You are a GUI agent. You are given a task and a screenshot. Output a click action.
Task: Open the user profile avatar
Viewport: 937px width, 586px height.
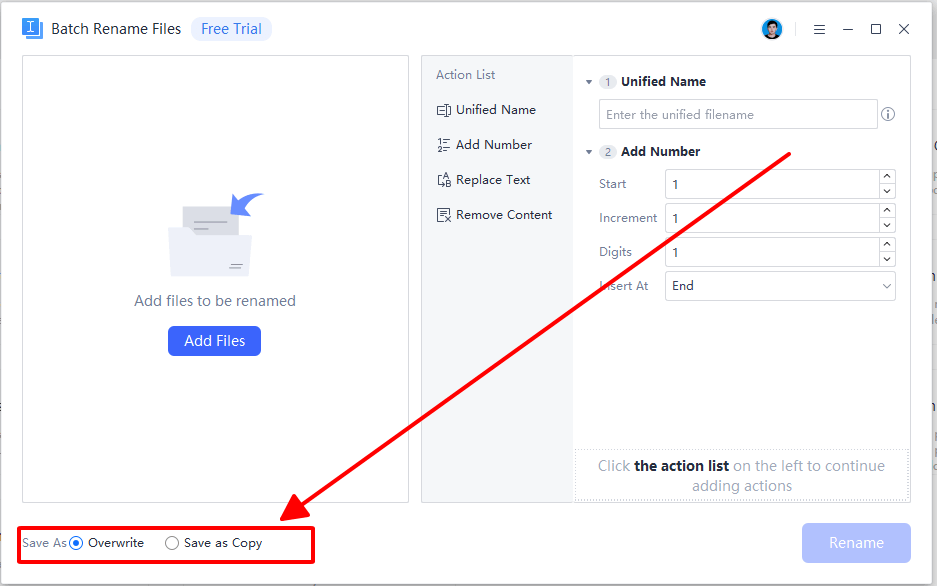click(772, 28)
